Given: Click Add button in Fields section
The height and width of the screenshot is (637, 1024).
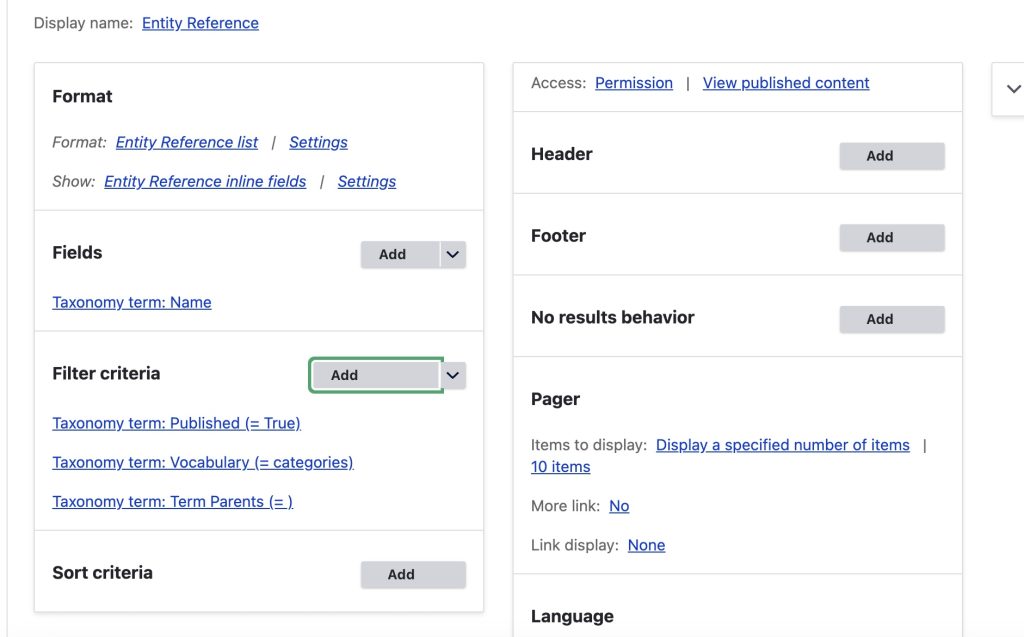Looking at the screenshot, I should 399,255.
